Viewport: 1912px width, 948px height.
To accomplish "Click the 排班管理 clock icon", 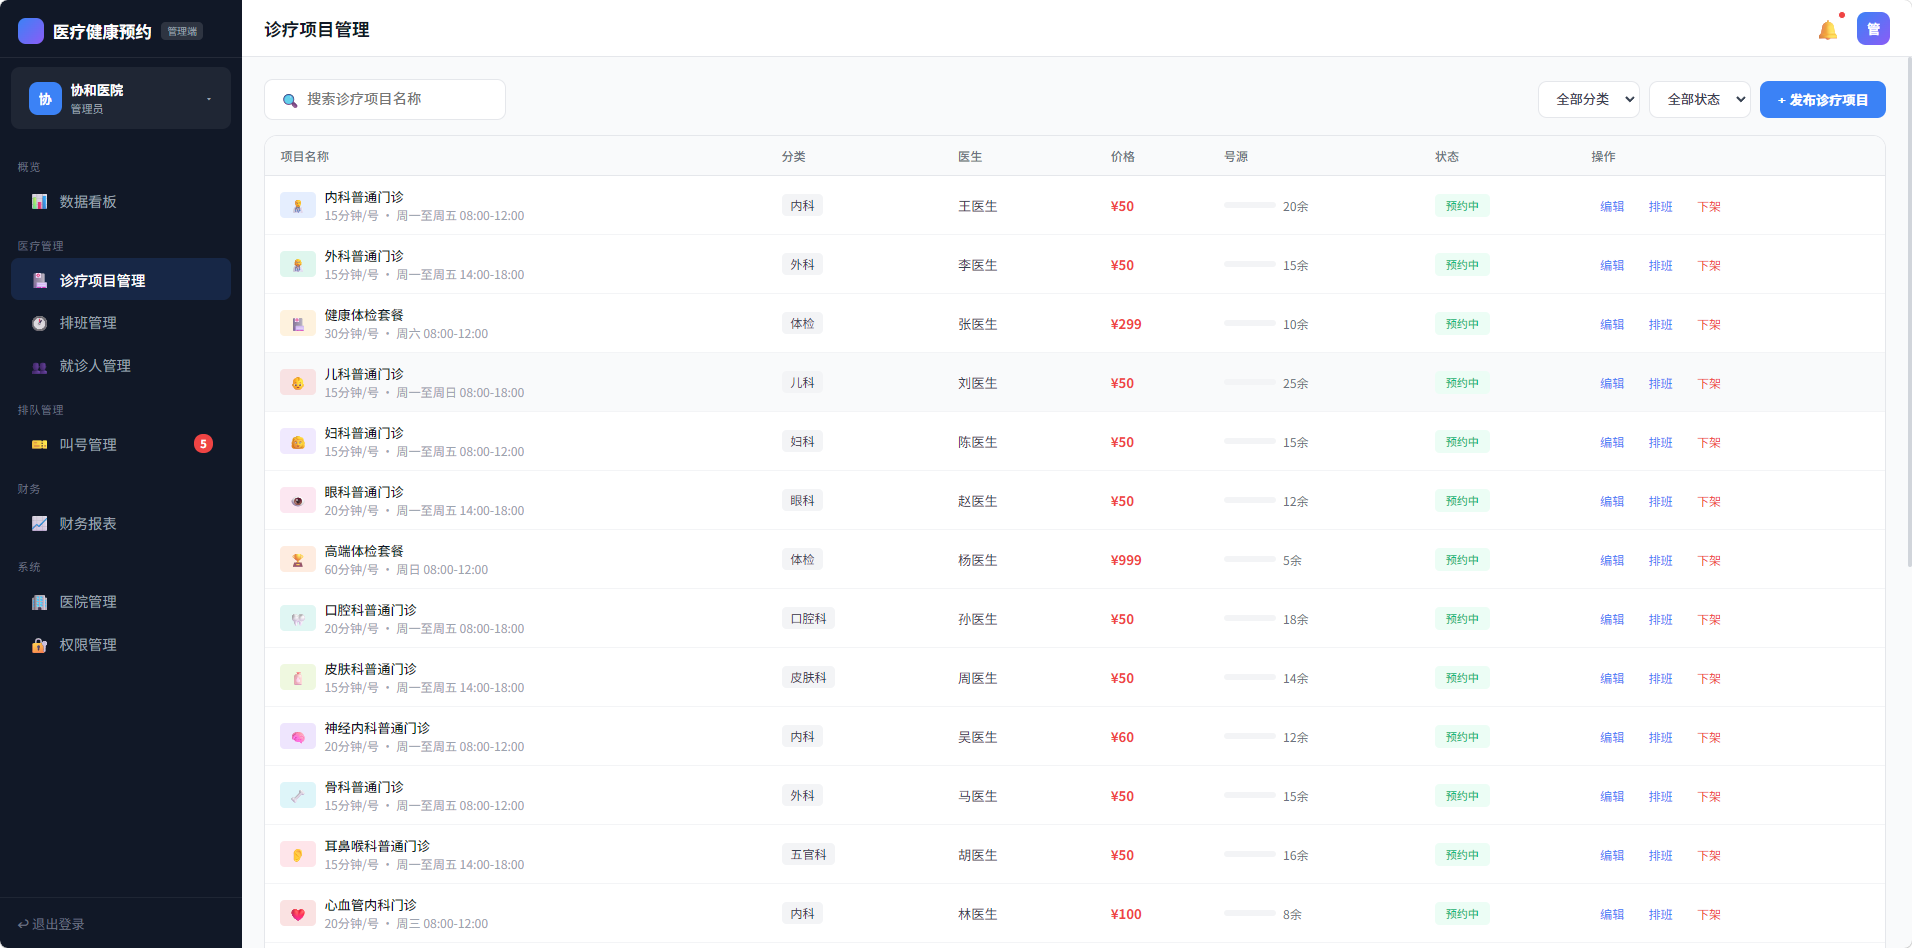I will (x=40, y=323).
